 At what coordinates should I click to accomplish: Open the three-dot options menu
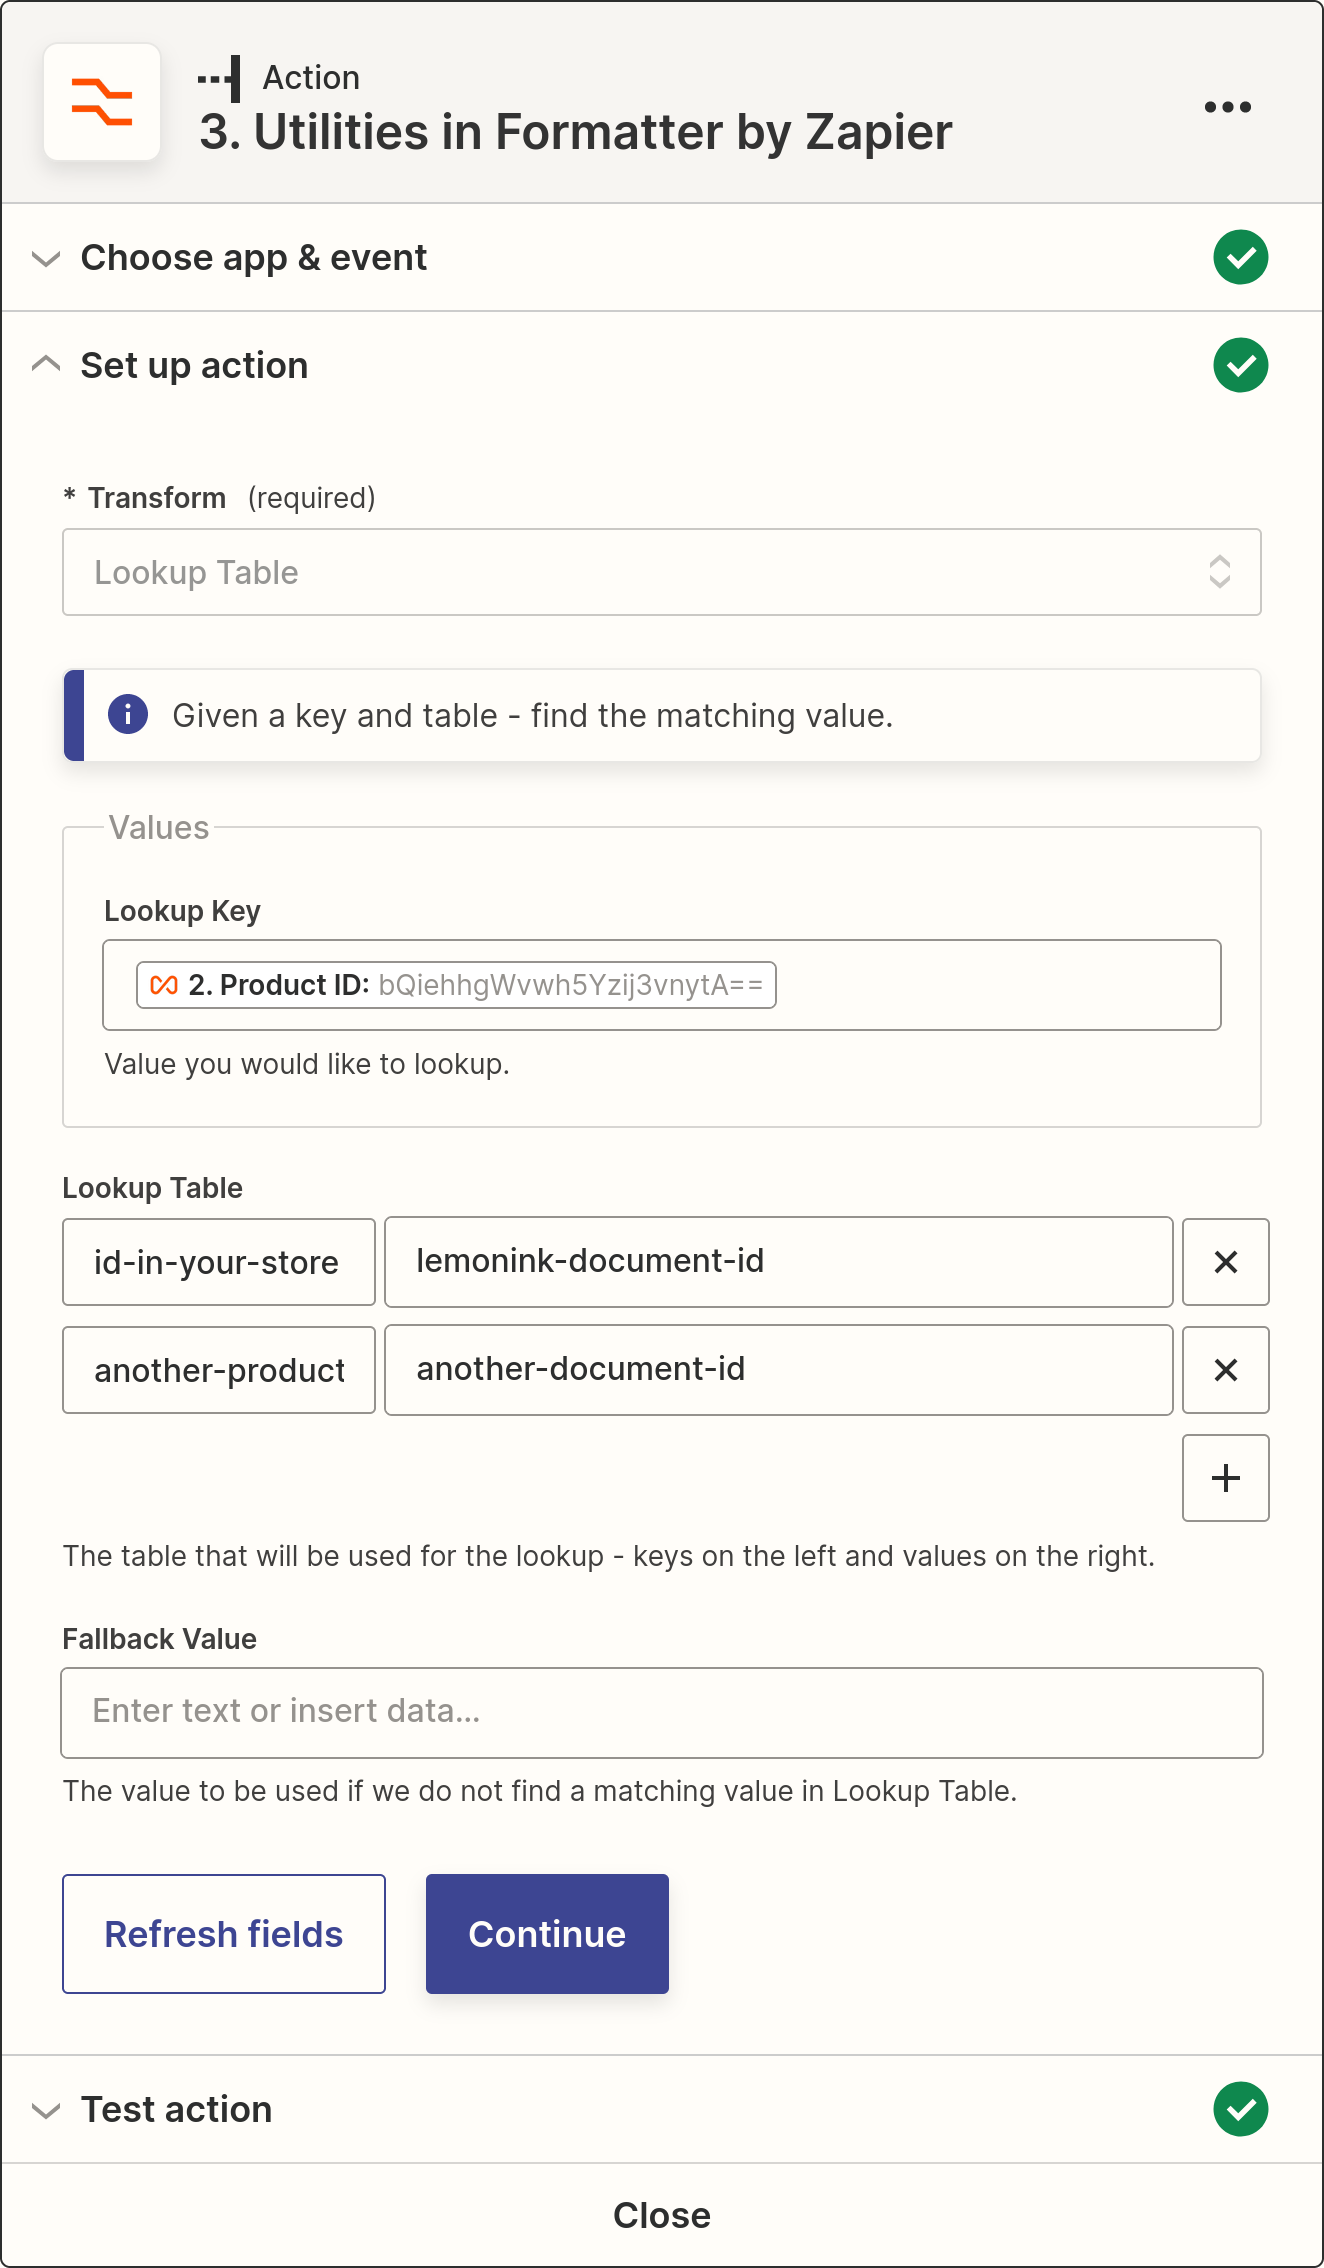(x=1227, y=107)
